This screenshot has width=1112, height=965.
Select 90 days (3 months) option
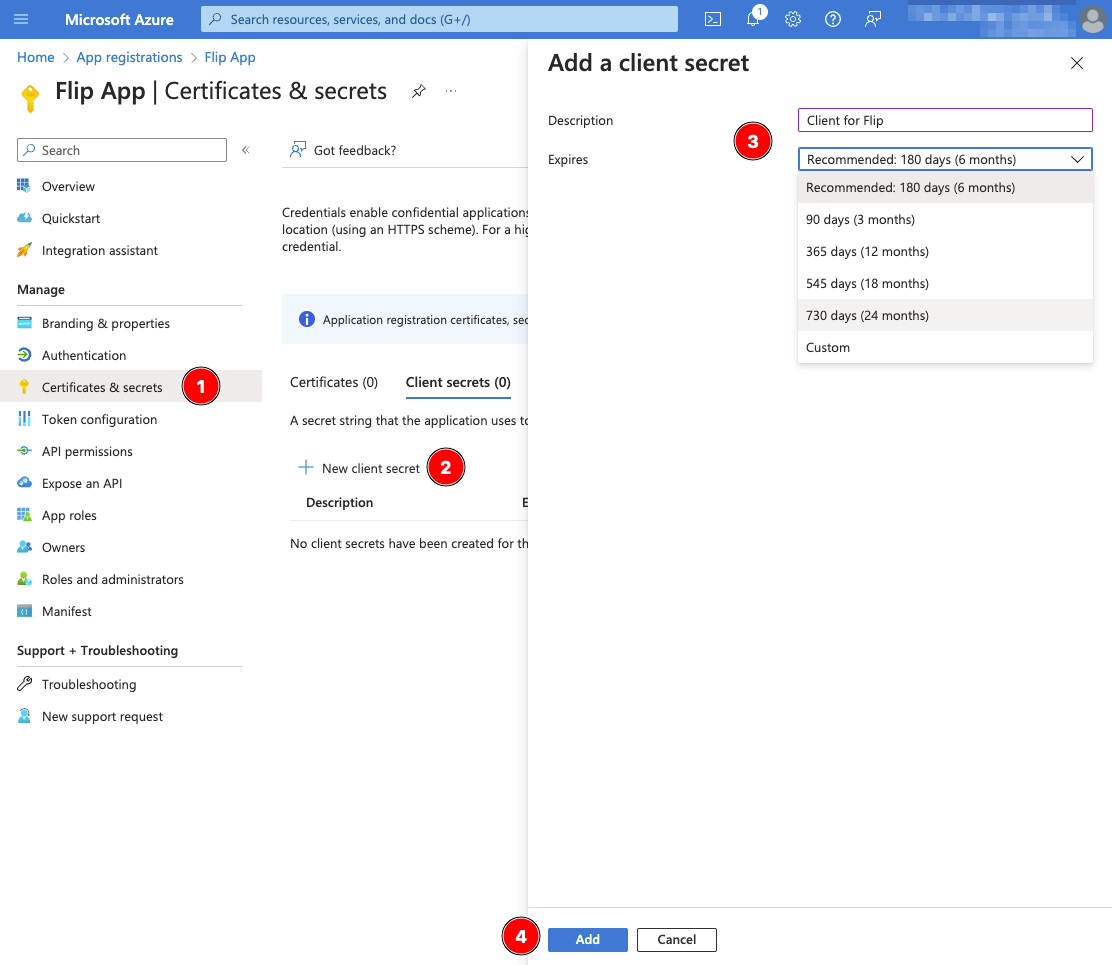click(x=945, y=219)
